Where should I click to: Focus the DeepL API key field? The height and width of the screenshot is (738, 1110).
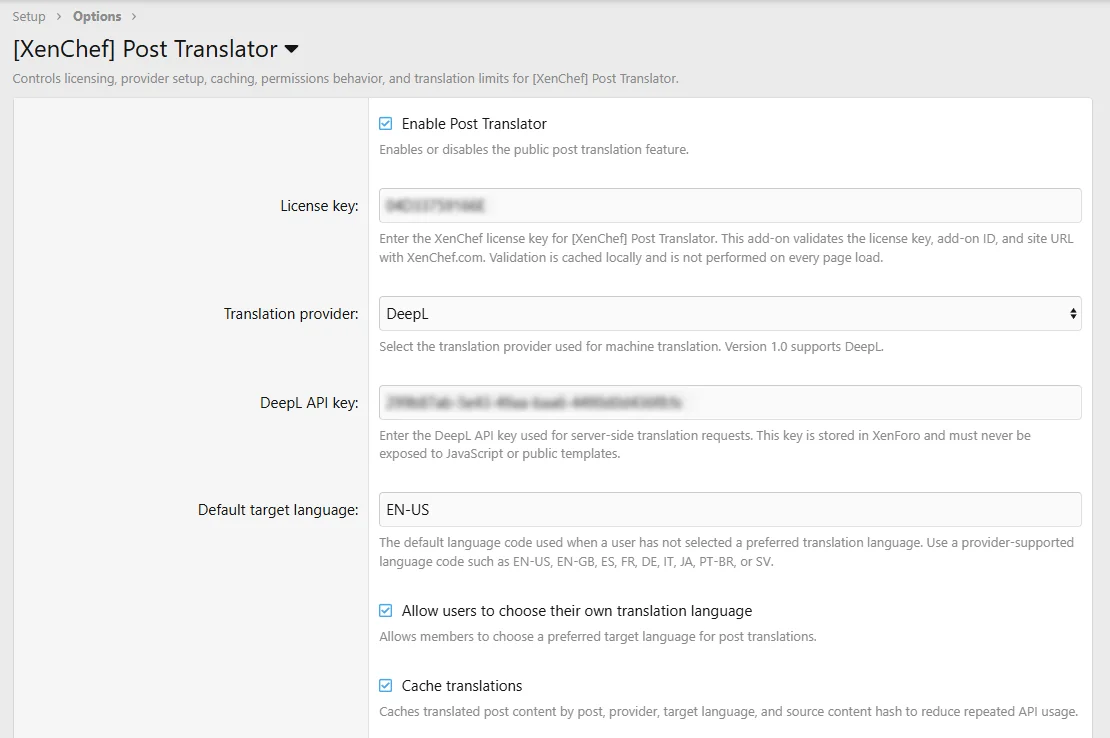(x=730, y=403)
